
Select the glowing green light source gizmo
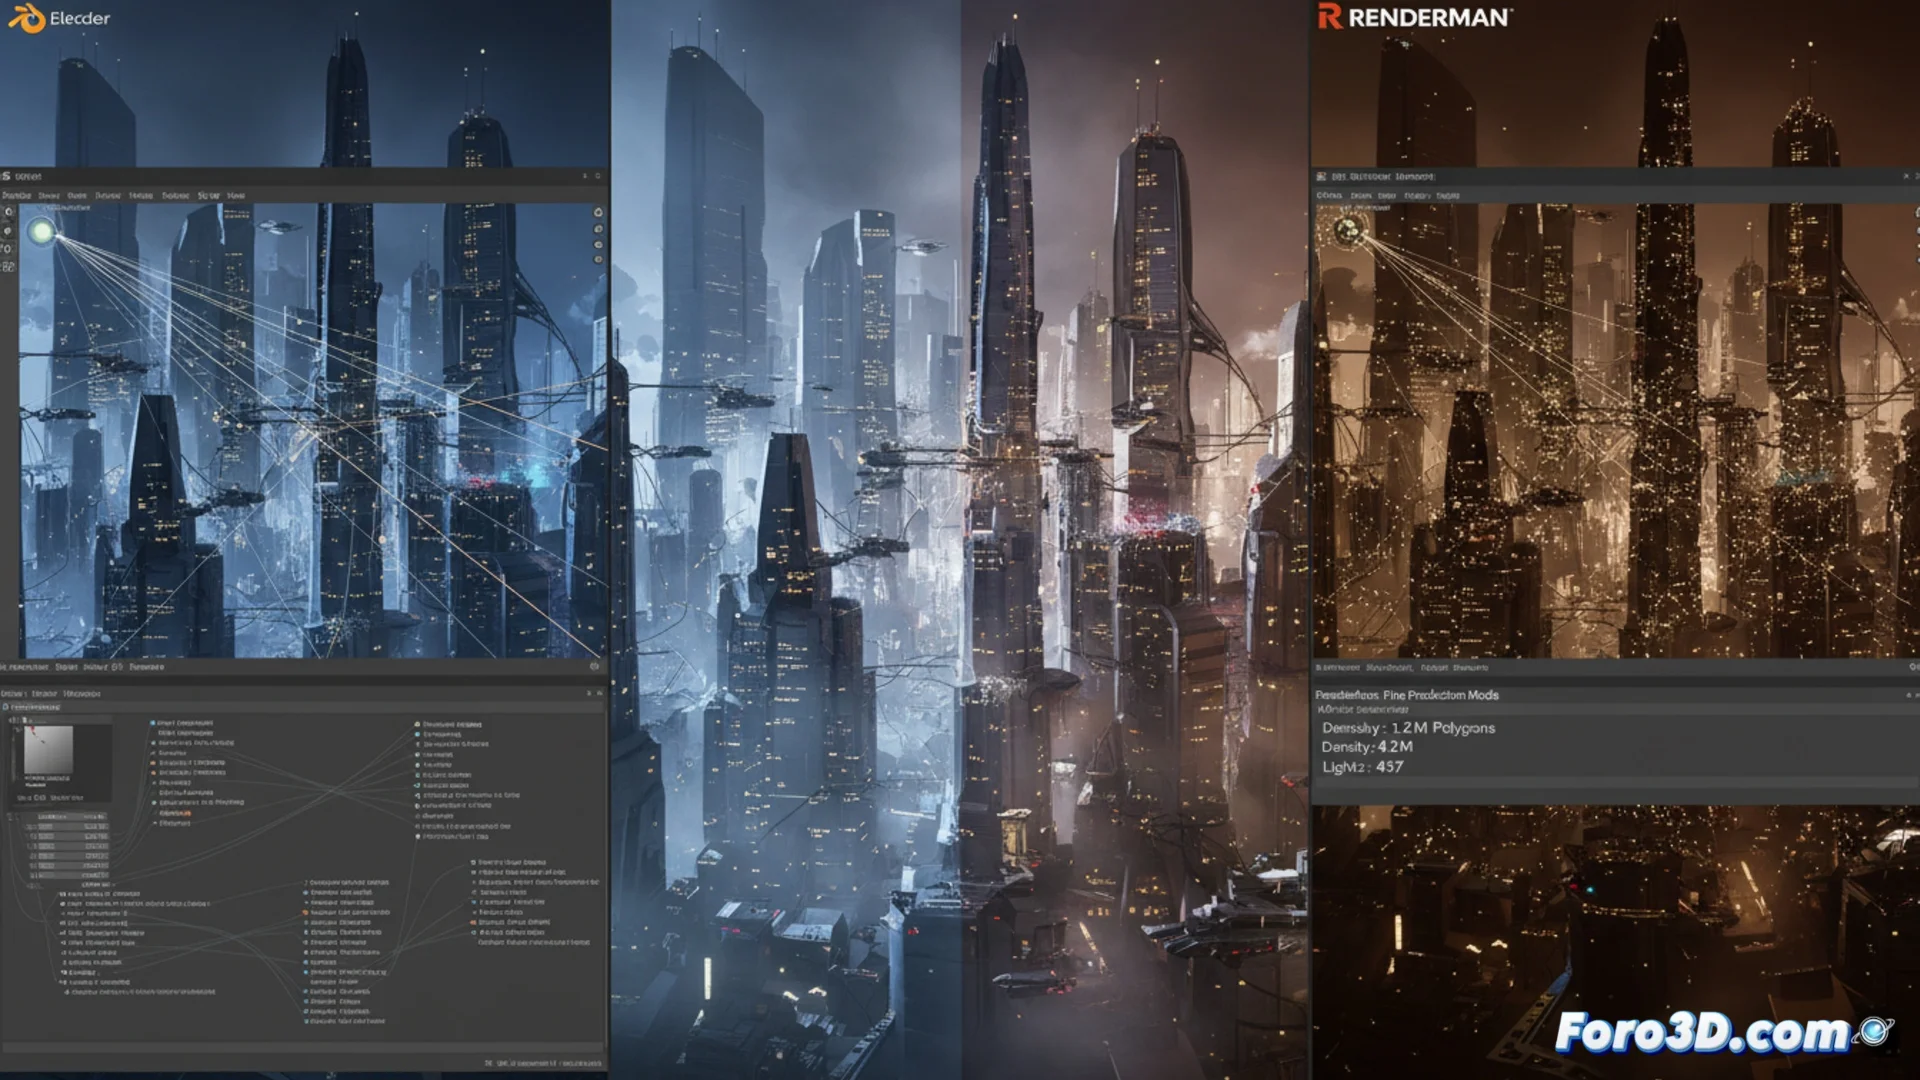42,232
